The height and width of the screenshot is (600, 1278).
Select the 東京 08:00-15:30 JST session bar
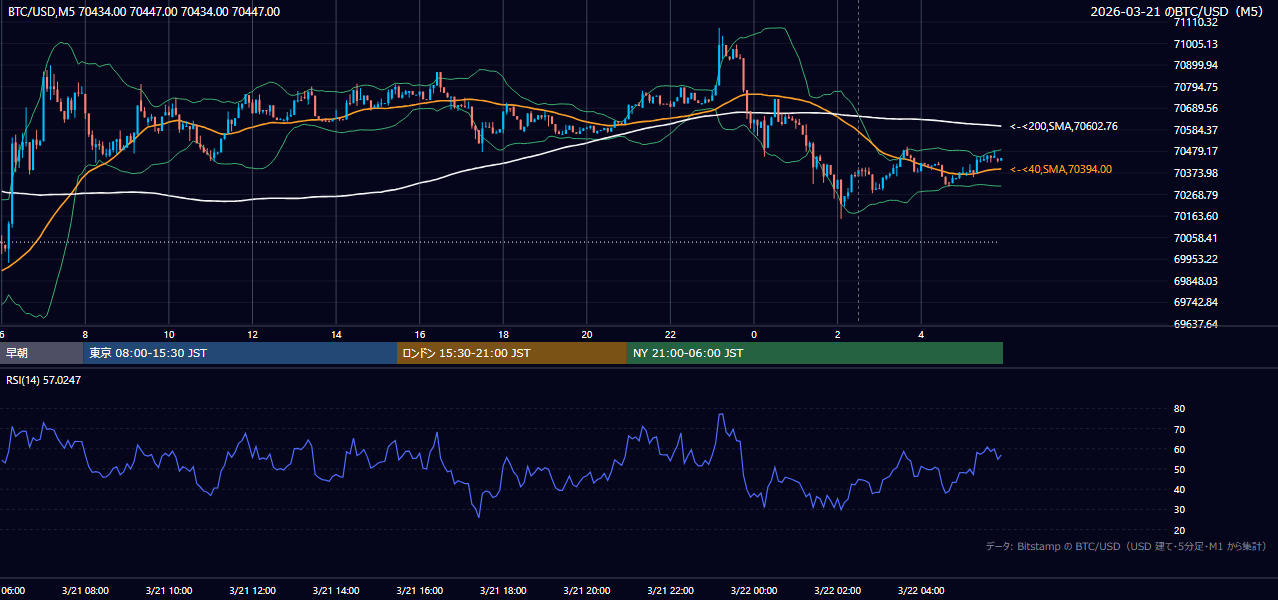coord(240,353)
